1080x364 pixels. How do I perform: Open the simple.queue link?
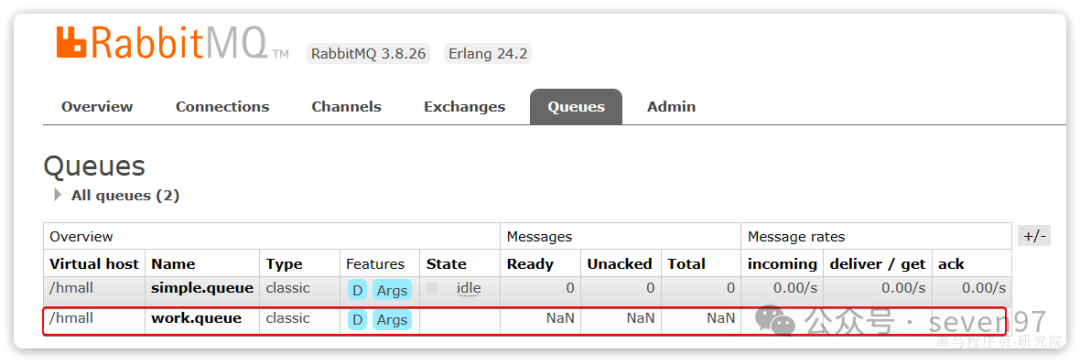click(x=202, y=287)
